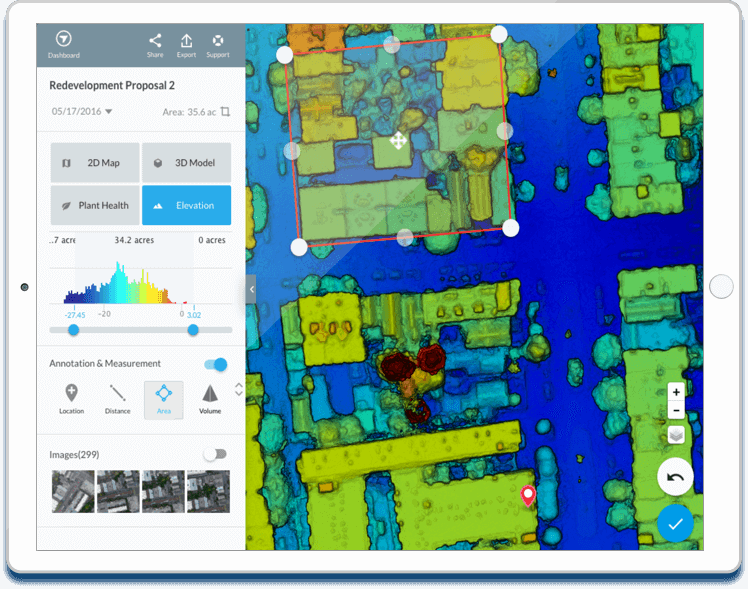The width and height of the screenshot is (748, 589).
Task: Click the Export icon
Action: [186, 41]
